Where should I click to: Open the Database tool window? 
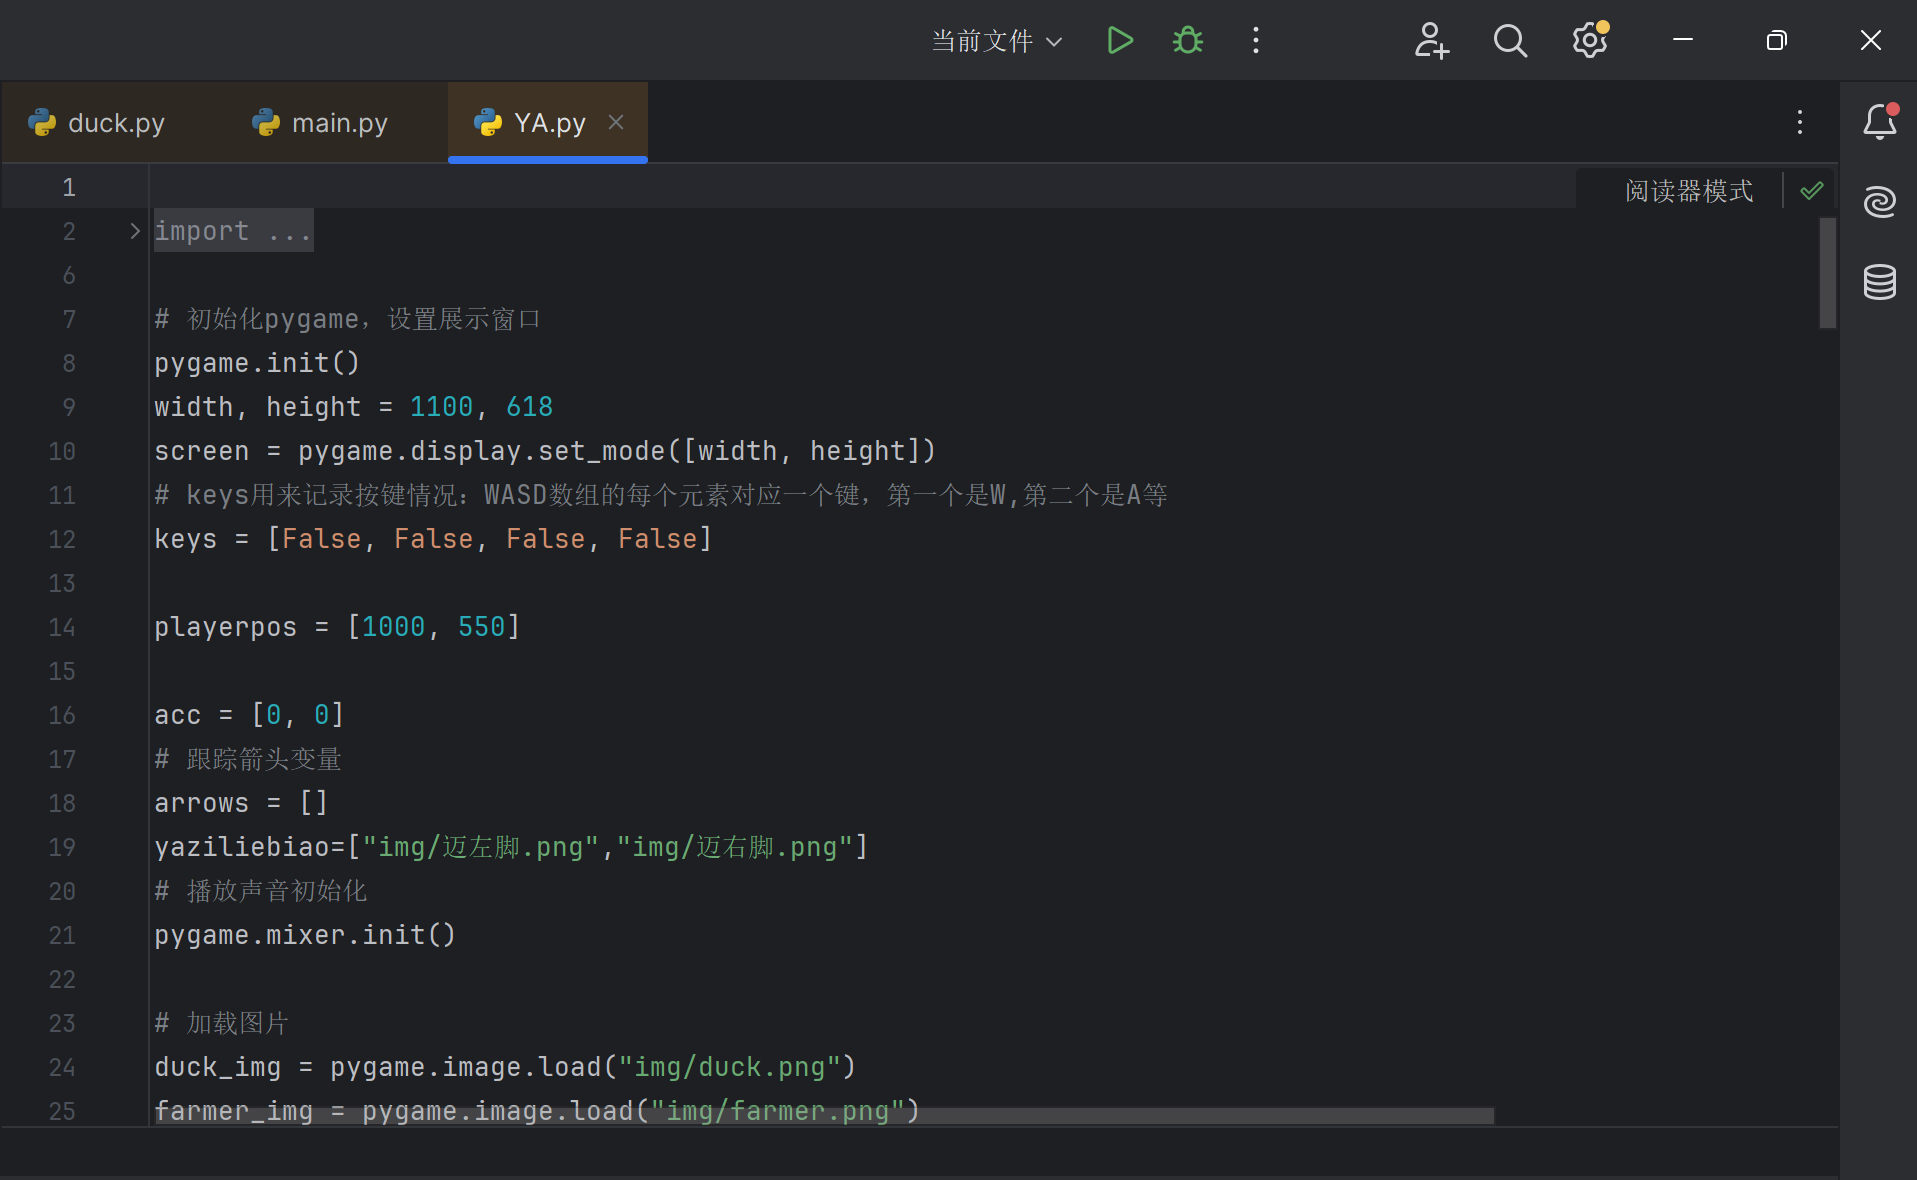pyautogui.click(x=1880, y=282)
